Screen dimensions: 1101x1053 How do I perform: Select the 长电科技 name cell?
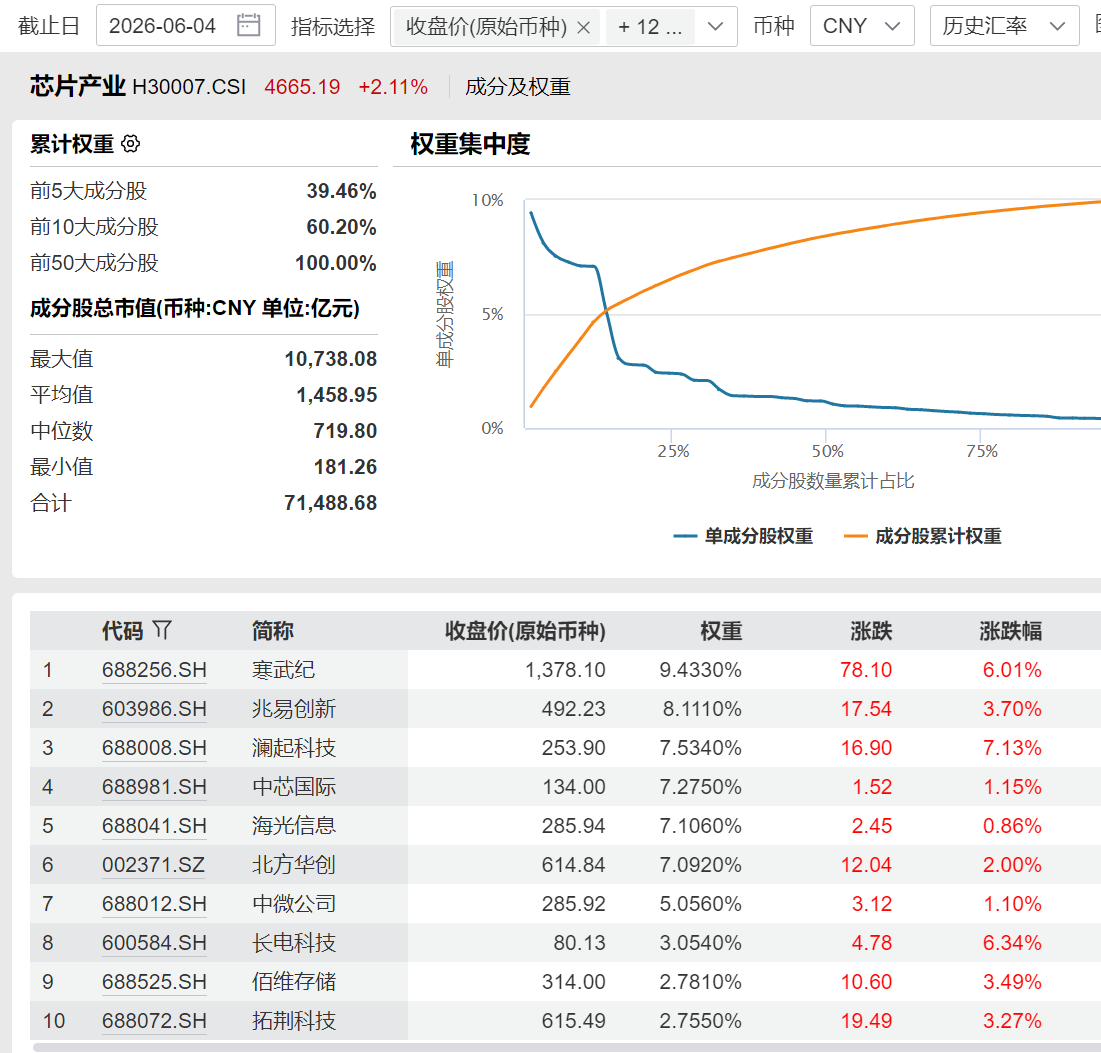(x=294, y=942)
